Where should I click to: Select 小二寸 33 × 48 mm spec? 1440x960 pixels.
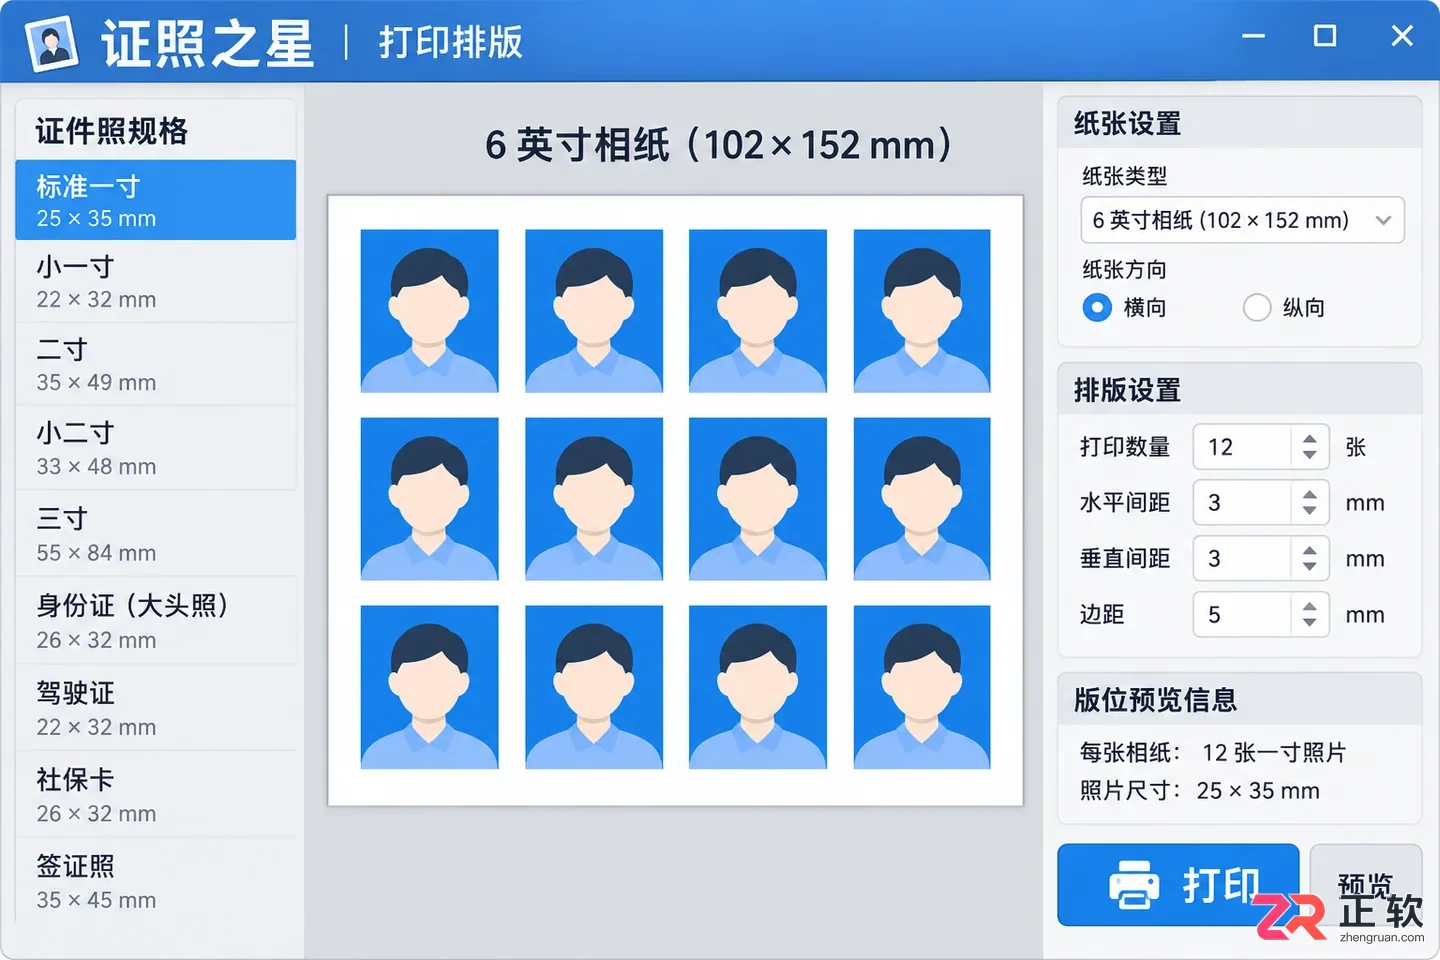[156, 449]
